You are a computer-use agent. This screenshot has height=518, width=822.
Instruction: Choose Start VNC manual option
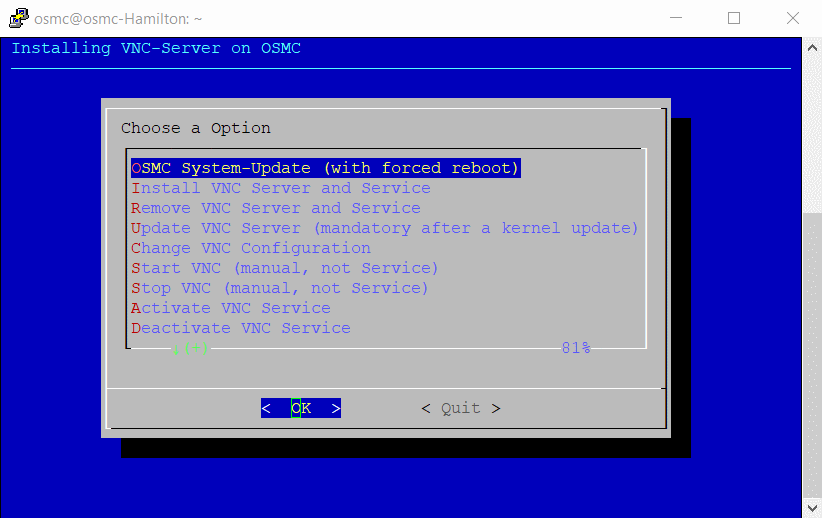click(285, 268)
